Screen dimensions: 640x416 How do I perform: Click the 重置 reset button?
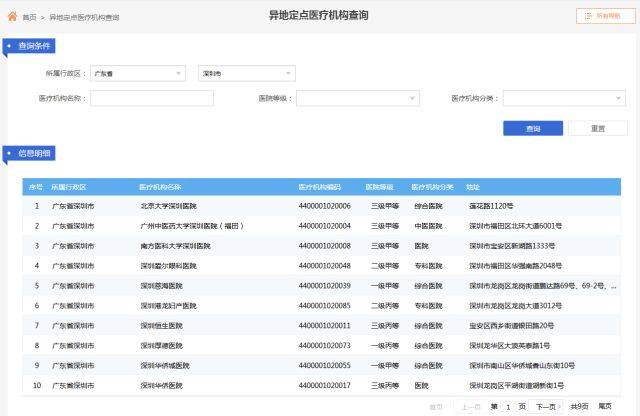pyautogui.click(x=597, y=128)
